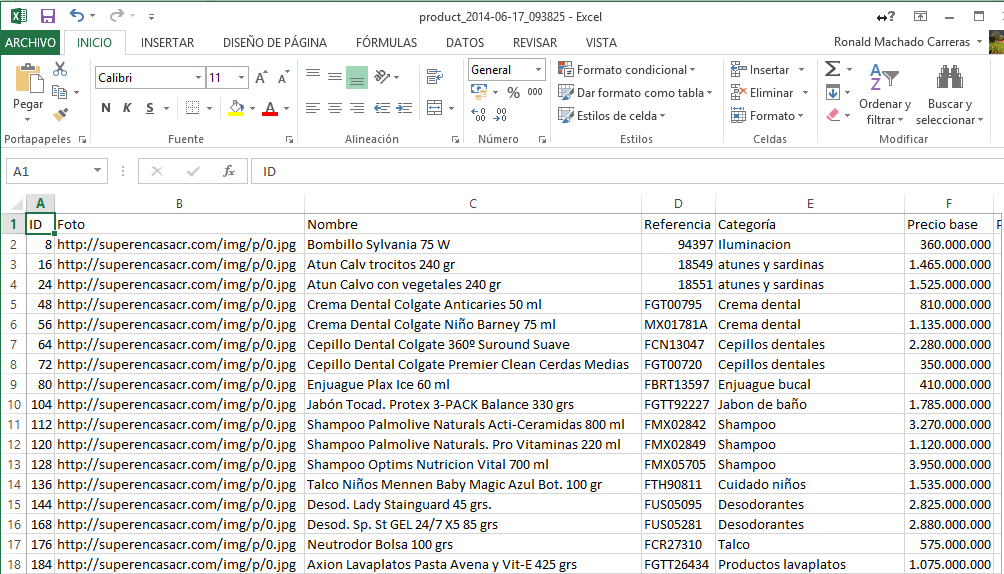This screenshot has height=574, width=1004.
Task: Toggle bold (N) formatting
Action: pyautogui.click(x=105, y=108)
